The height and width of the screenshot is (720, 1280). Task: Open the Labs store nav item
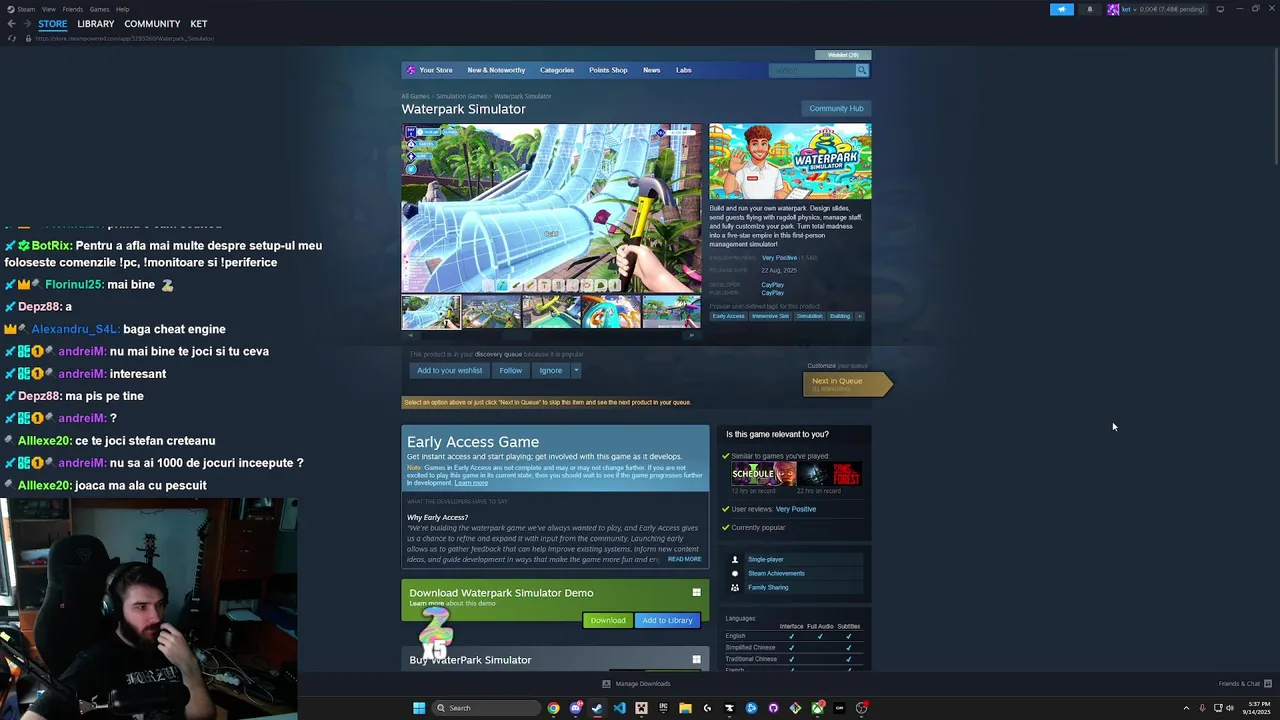point(683,70)
